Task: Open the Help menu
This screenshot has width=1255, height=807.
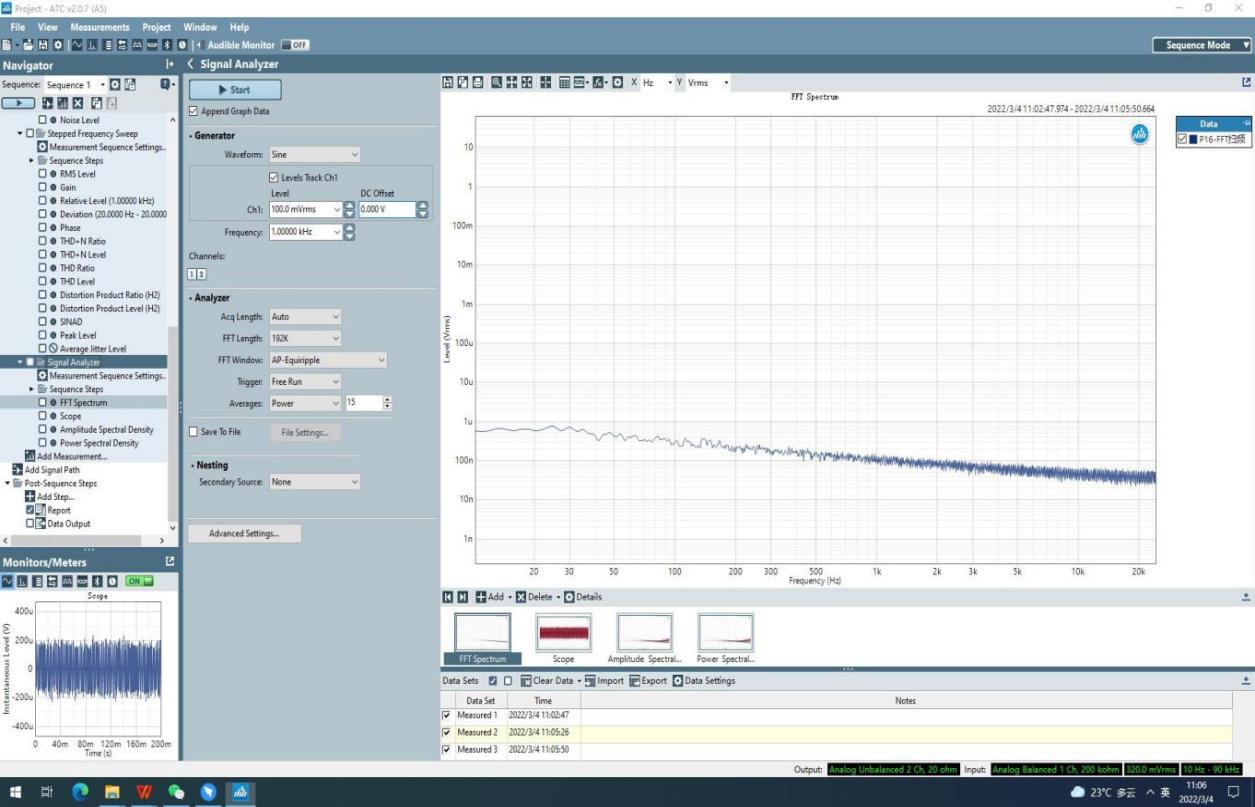Action: click(x=239, y=27)
